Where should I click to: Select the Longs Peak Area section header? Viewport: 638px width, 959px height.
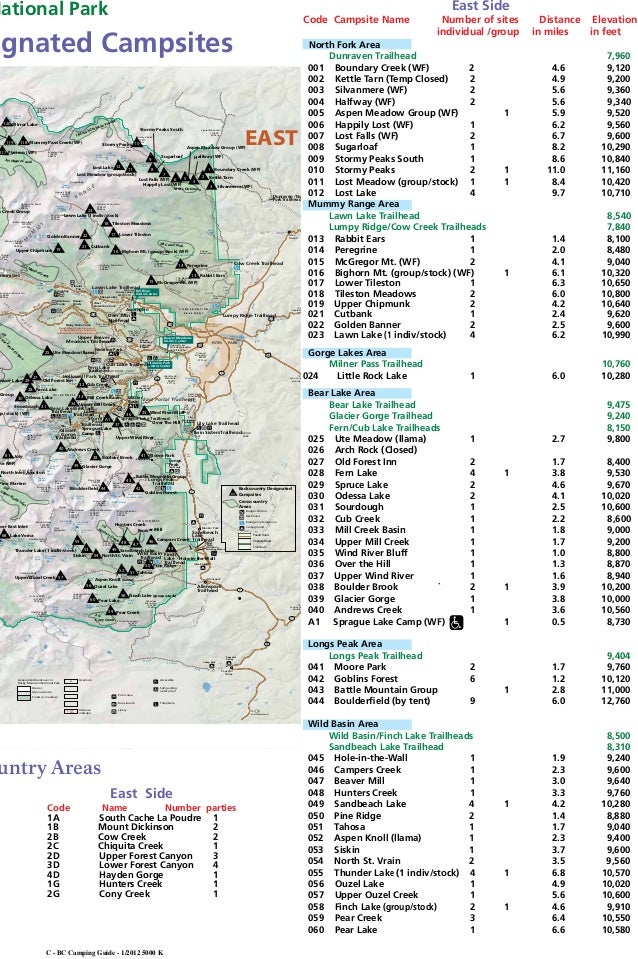pyautogui.click(x=356, y=644)
